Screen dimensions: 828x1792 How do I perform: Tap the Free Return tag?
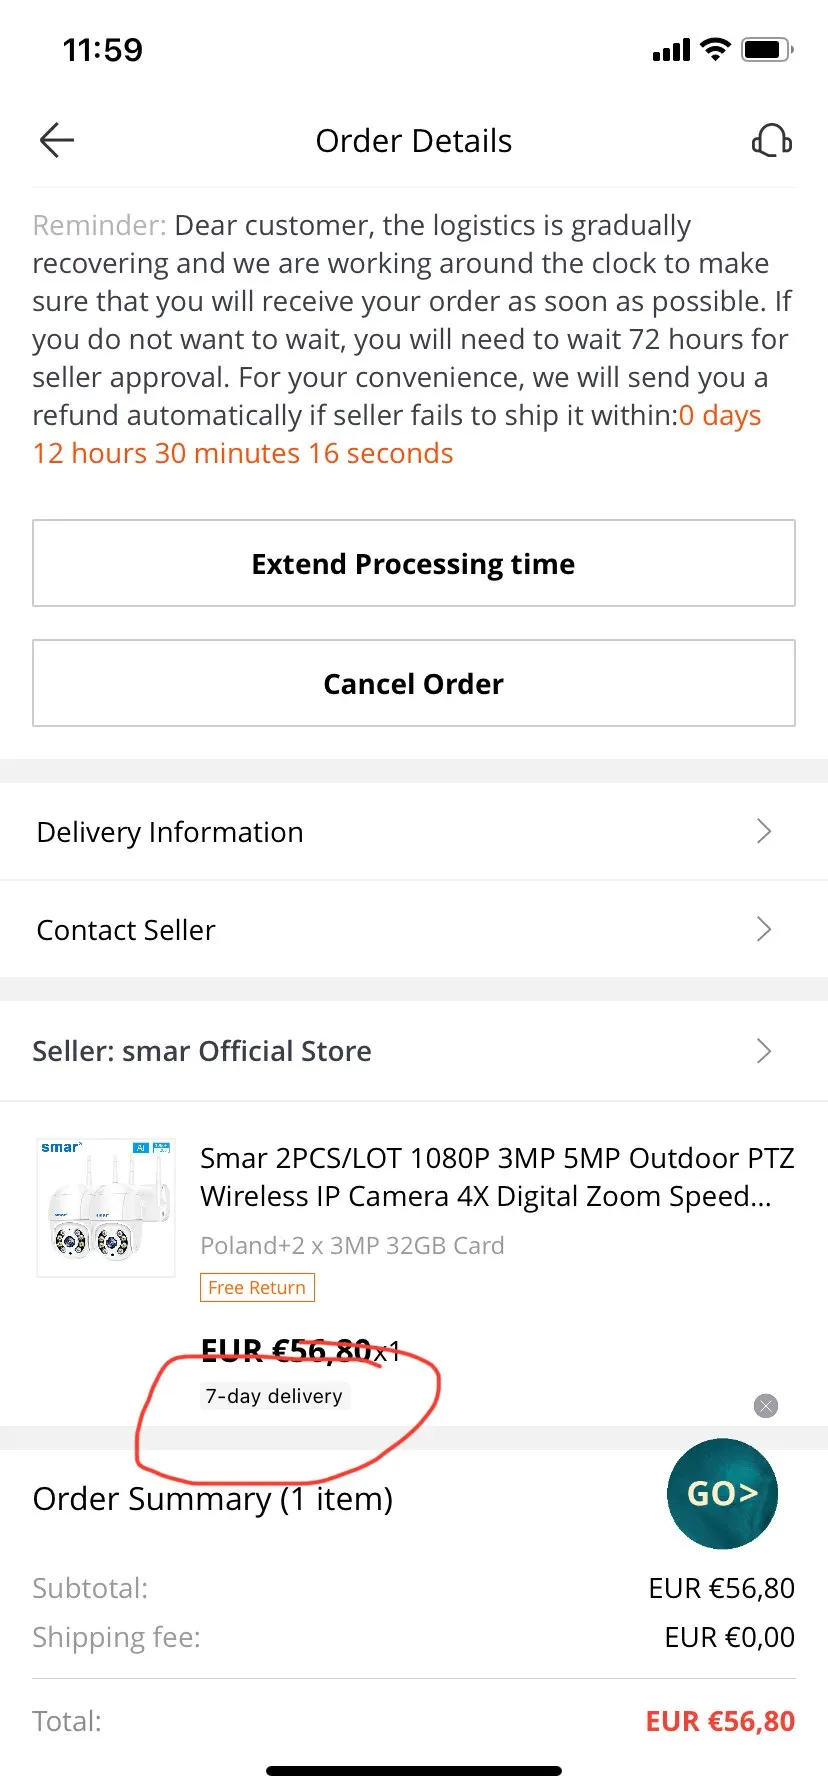257,1287
